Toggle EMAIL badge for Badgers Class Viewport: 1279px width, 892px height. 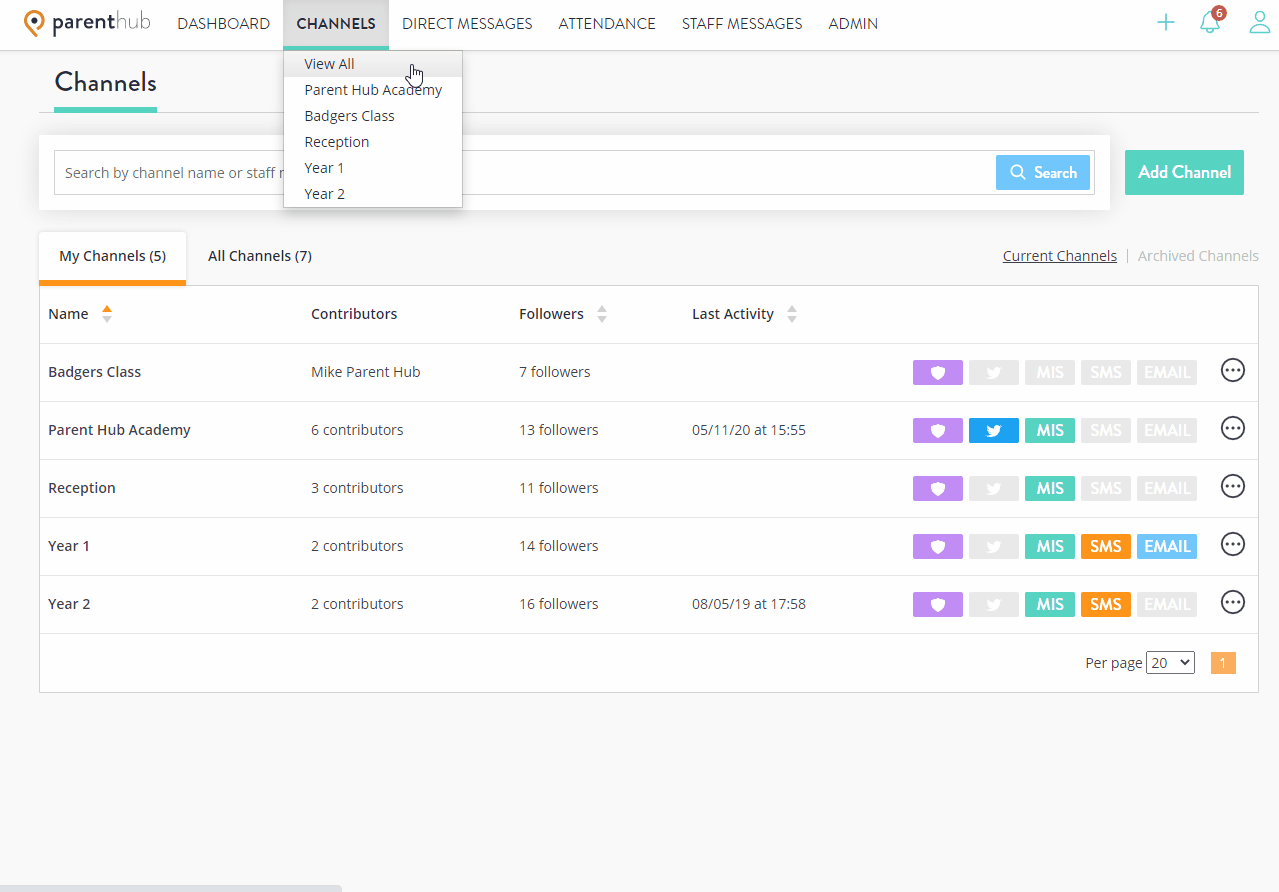pyautogui.click(x=1167, y=372)
